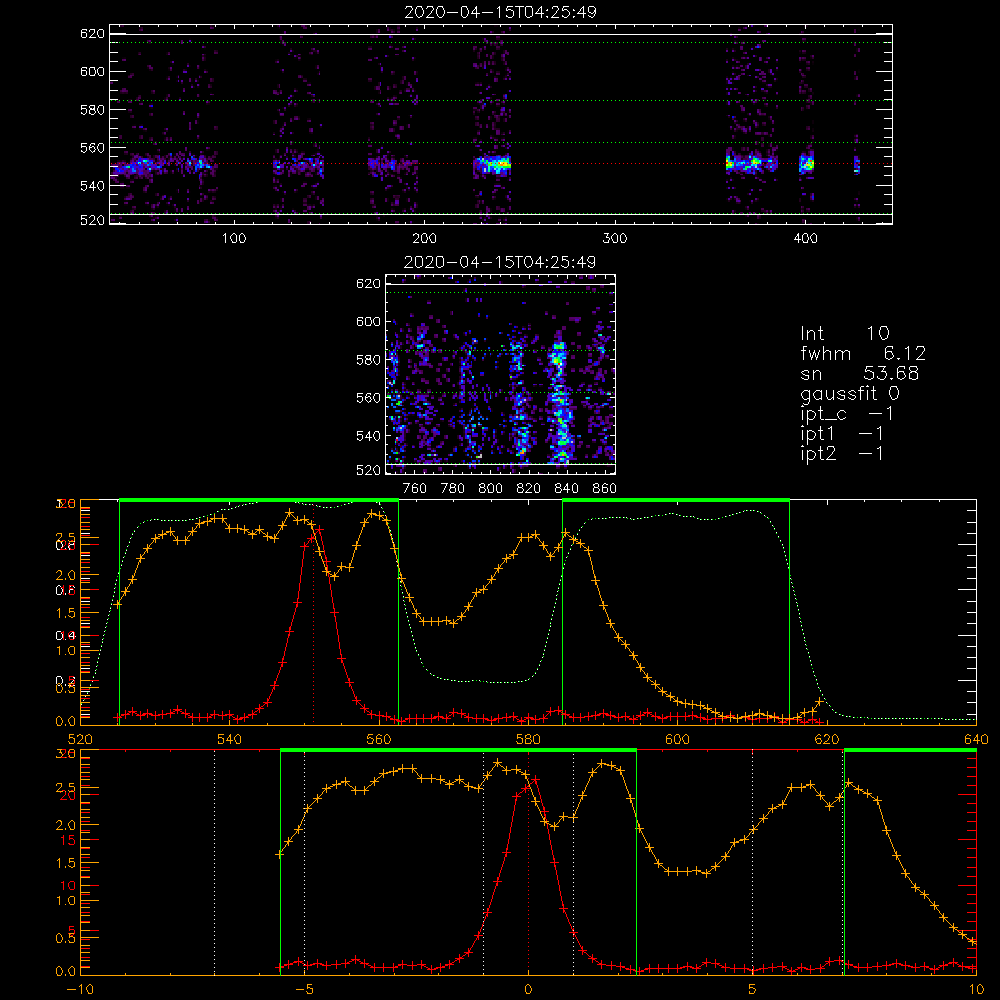Click the 'sn 53.68' readout

[x=860, y=373]
